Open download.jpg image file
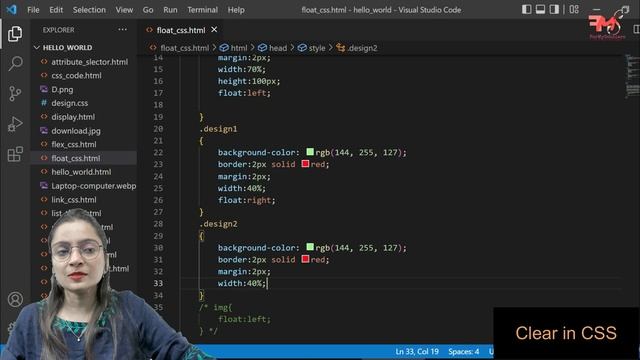 tap(76, 131)
